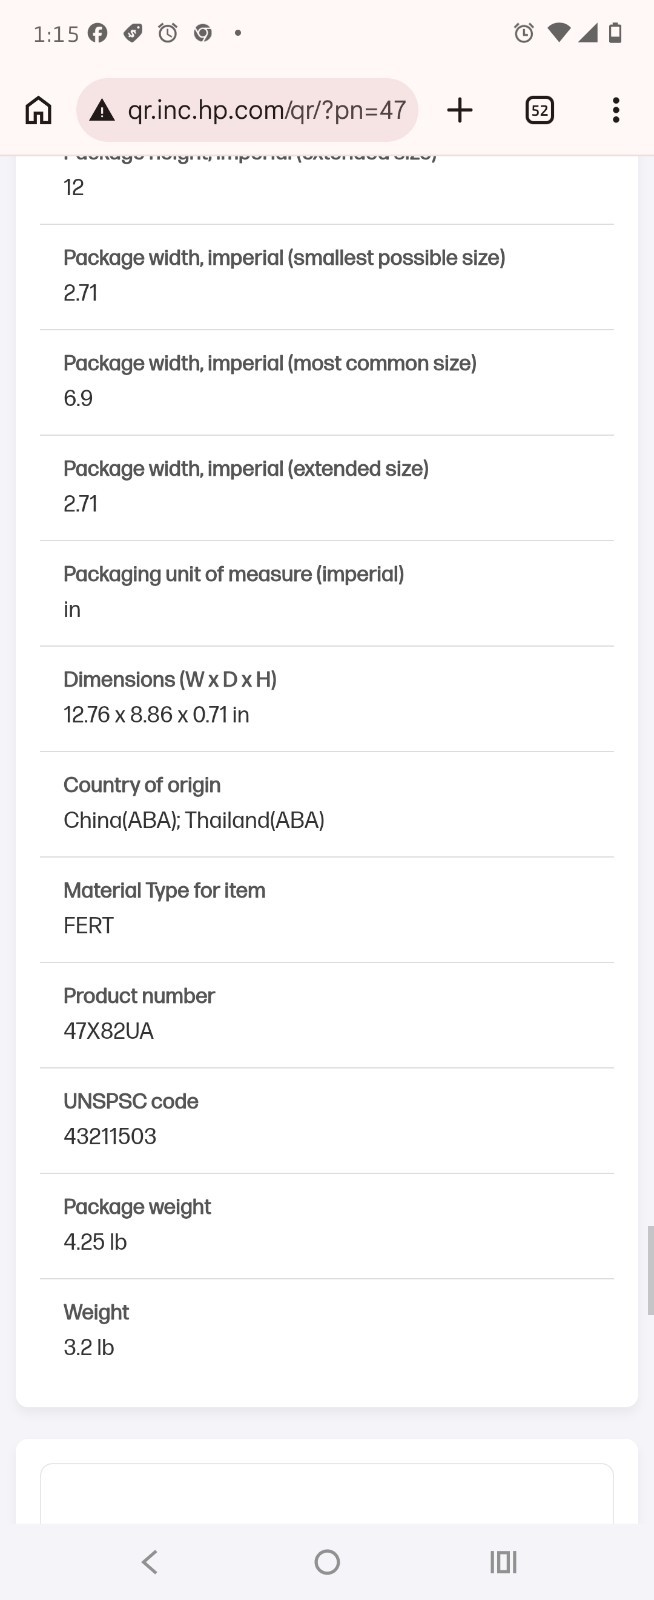Tap the battery icon in status bar
Screen dimensions: 654x1600
tap(616, 33)
